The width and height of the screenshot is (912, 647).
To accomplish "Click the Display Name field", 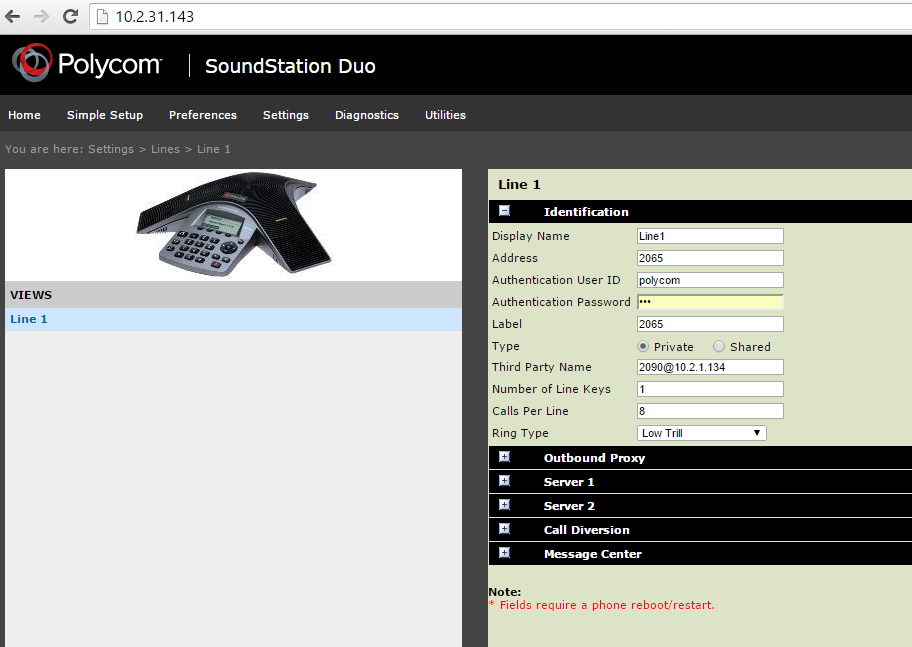I will [x=710, y=236].
